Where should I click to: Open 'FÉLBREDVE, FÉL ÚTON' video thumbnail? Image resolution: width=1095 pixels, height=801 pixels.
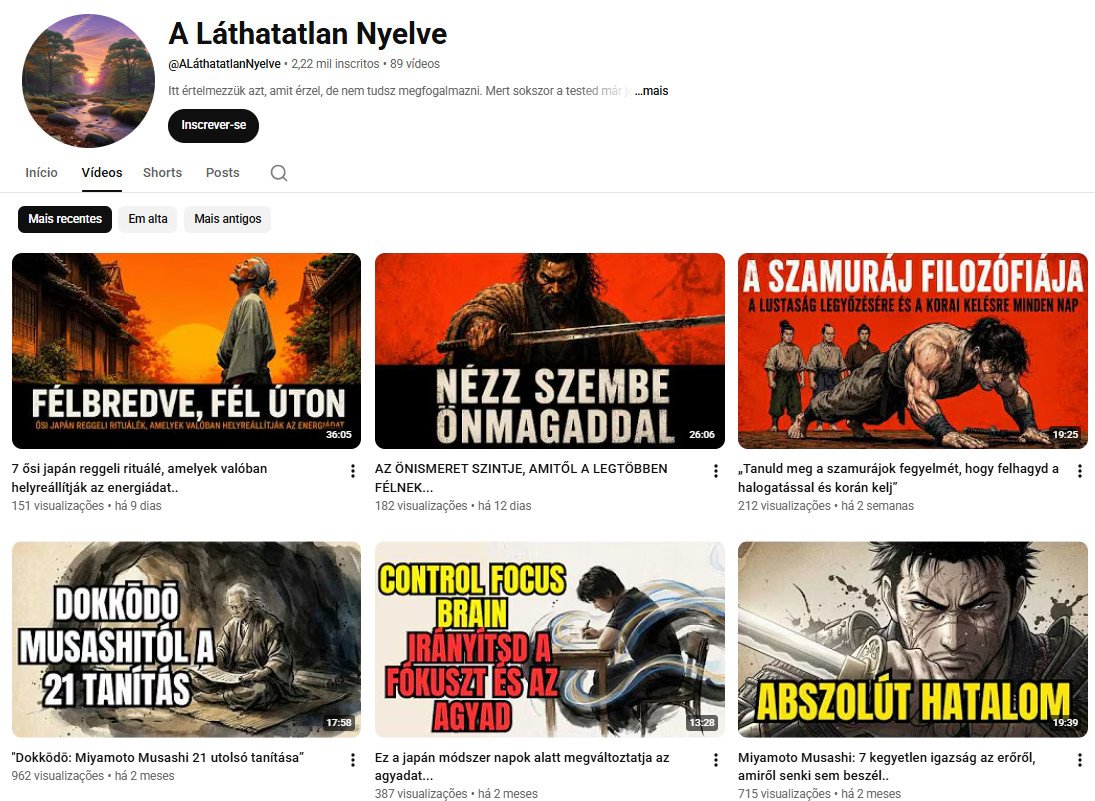[186, 351]
